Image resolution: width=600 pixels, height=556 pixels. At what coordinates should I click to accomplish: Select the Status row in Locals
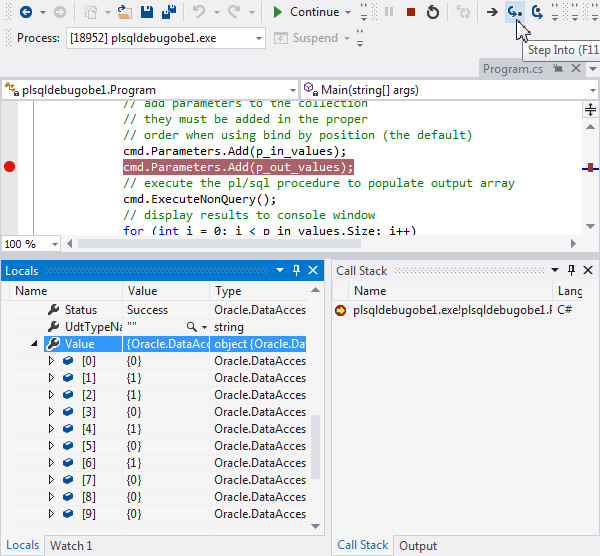tap(157, 310)
